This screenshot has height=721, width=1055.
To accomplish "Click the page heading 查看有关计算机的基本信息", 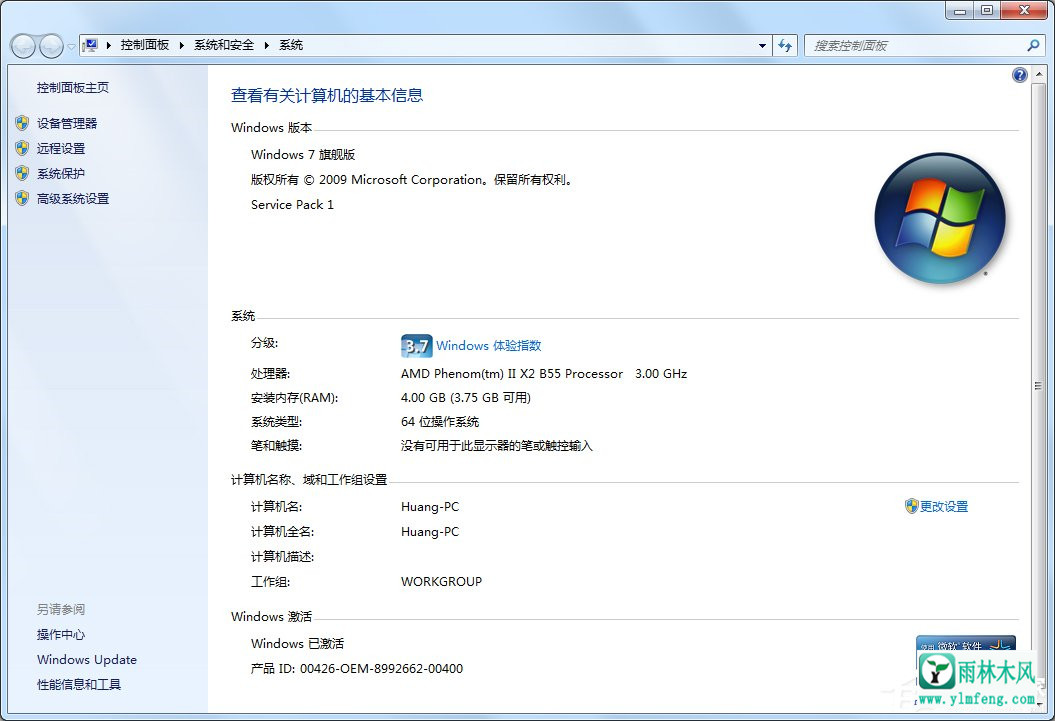I will (327, 96).
